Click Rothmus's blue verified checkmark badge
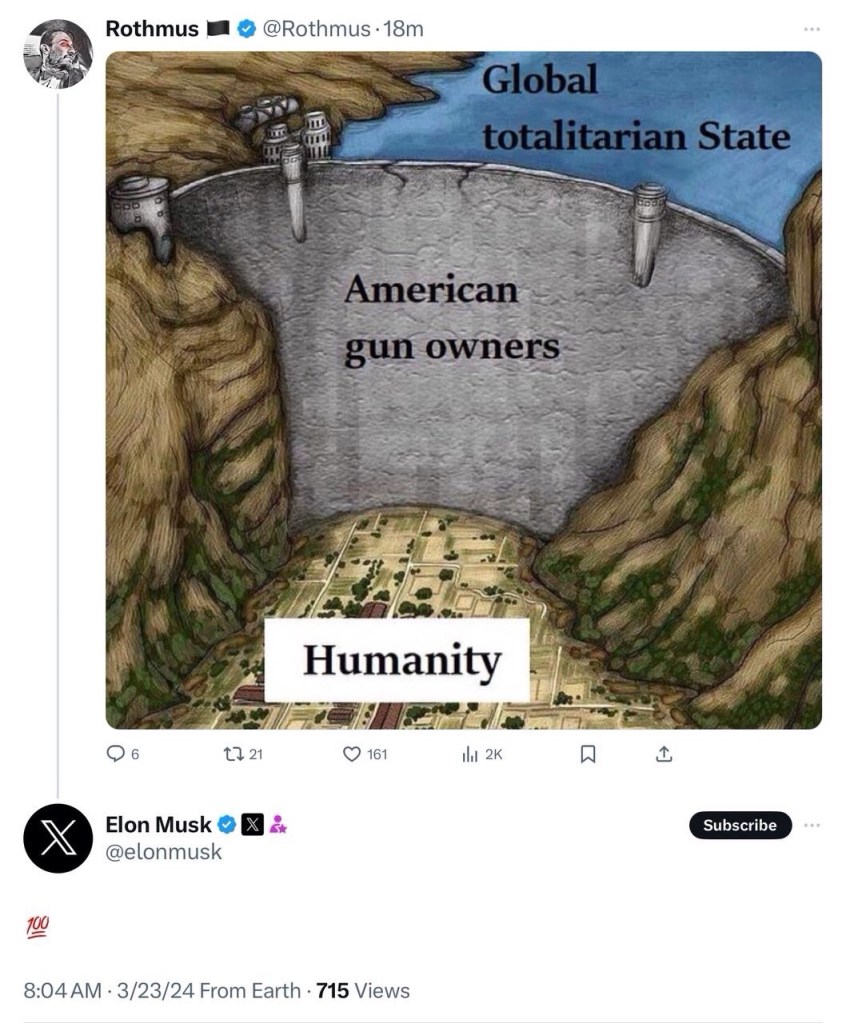 (x=246, y=29)
